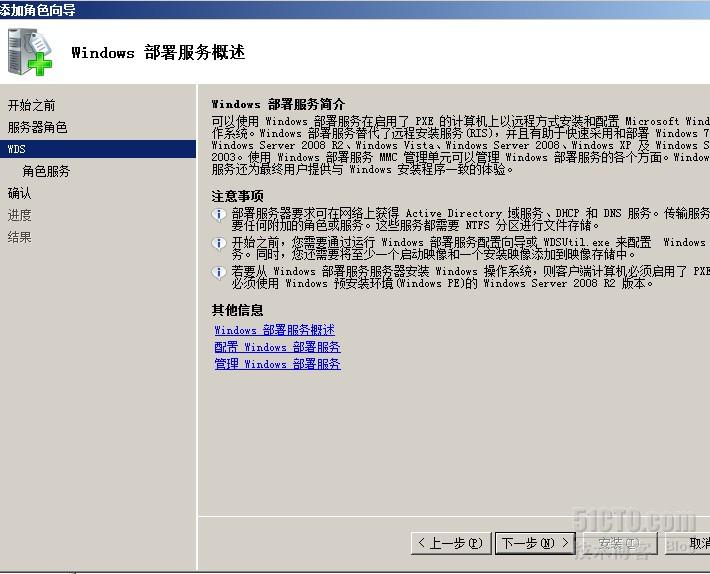Viewport: 710px width, 574px height.
Task: Click the 取消 cancel button
Action: (687, 543)
